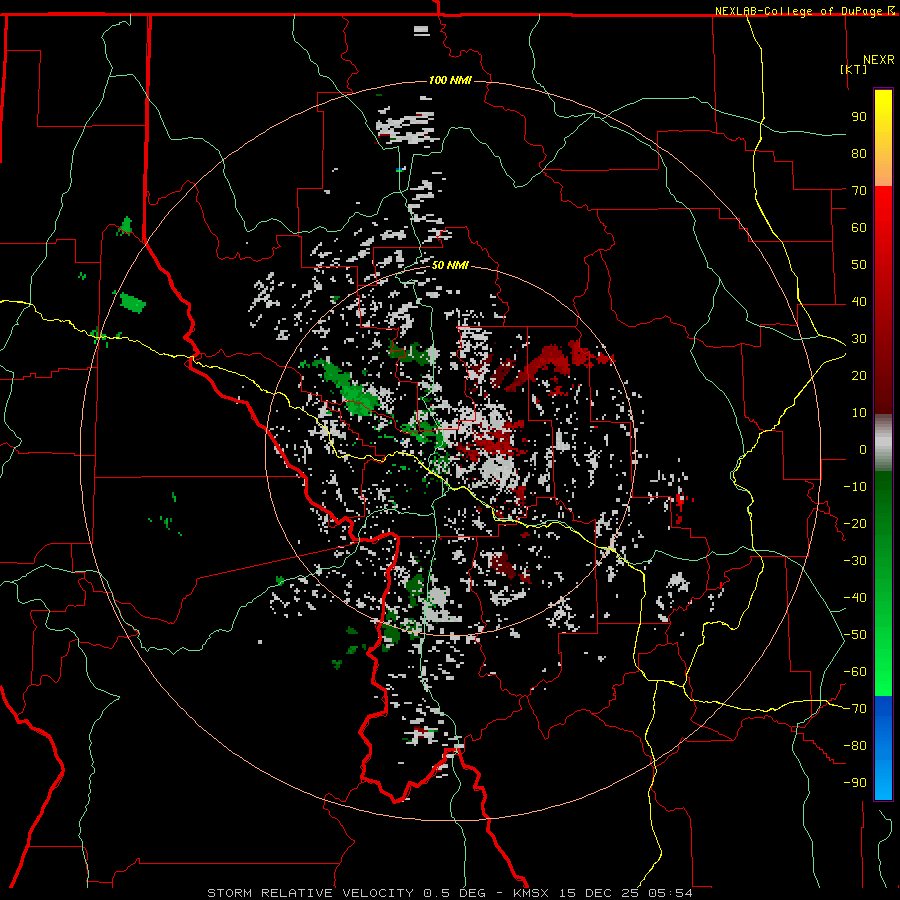Click the -10 value on the velocity scale
The image size is (900, 900).
click(855, 487)
